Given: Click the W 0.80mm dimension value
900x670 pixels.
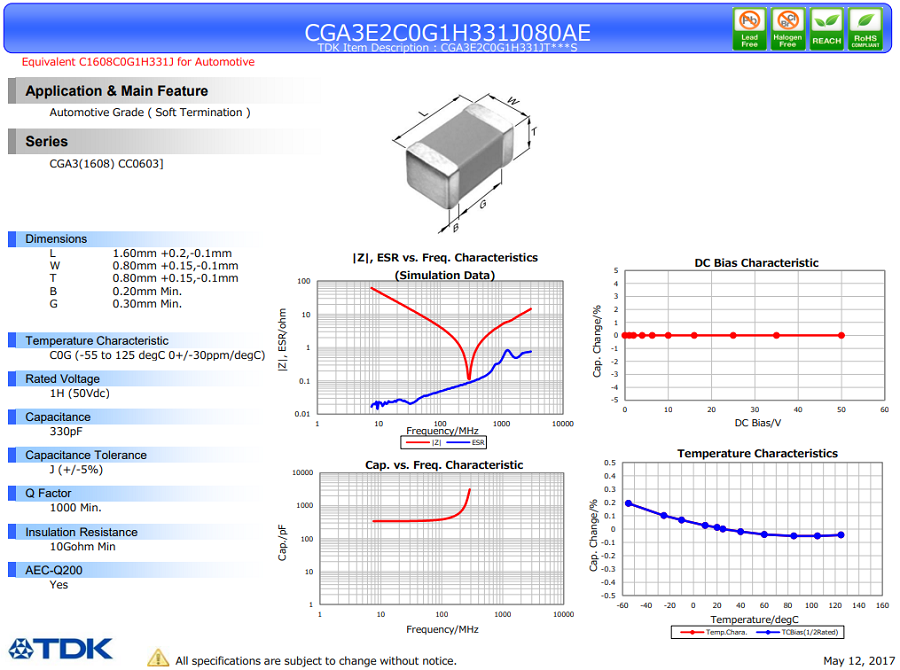Looking at the screenshot, I should (x=175, y=266).
